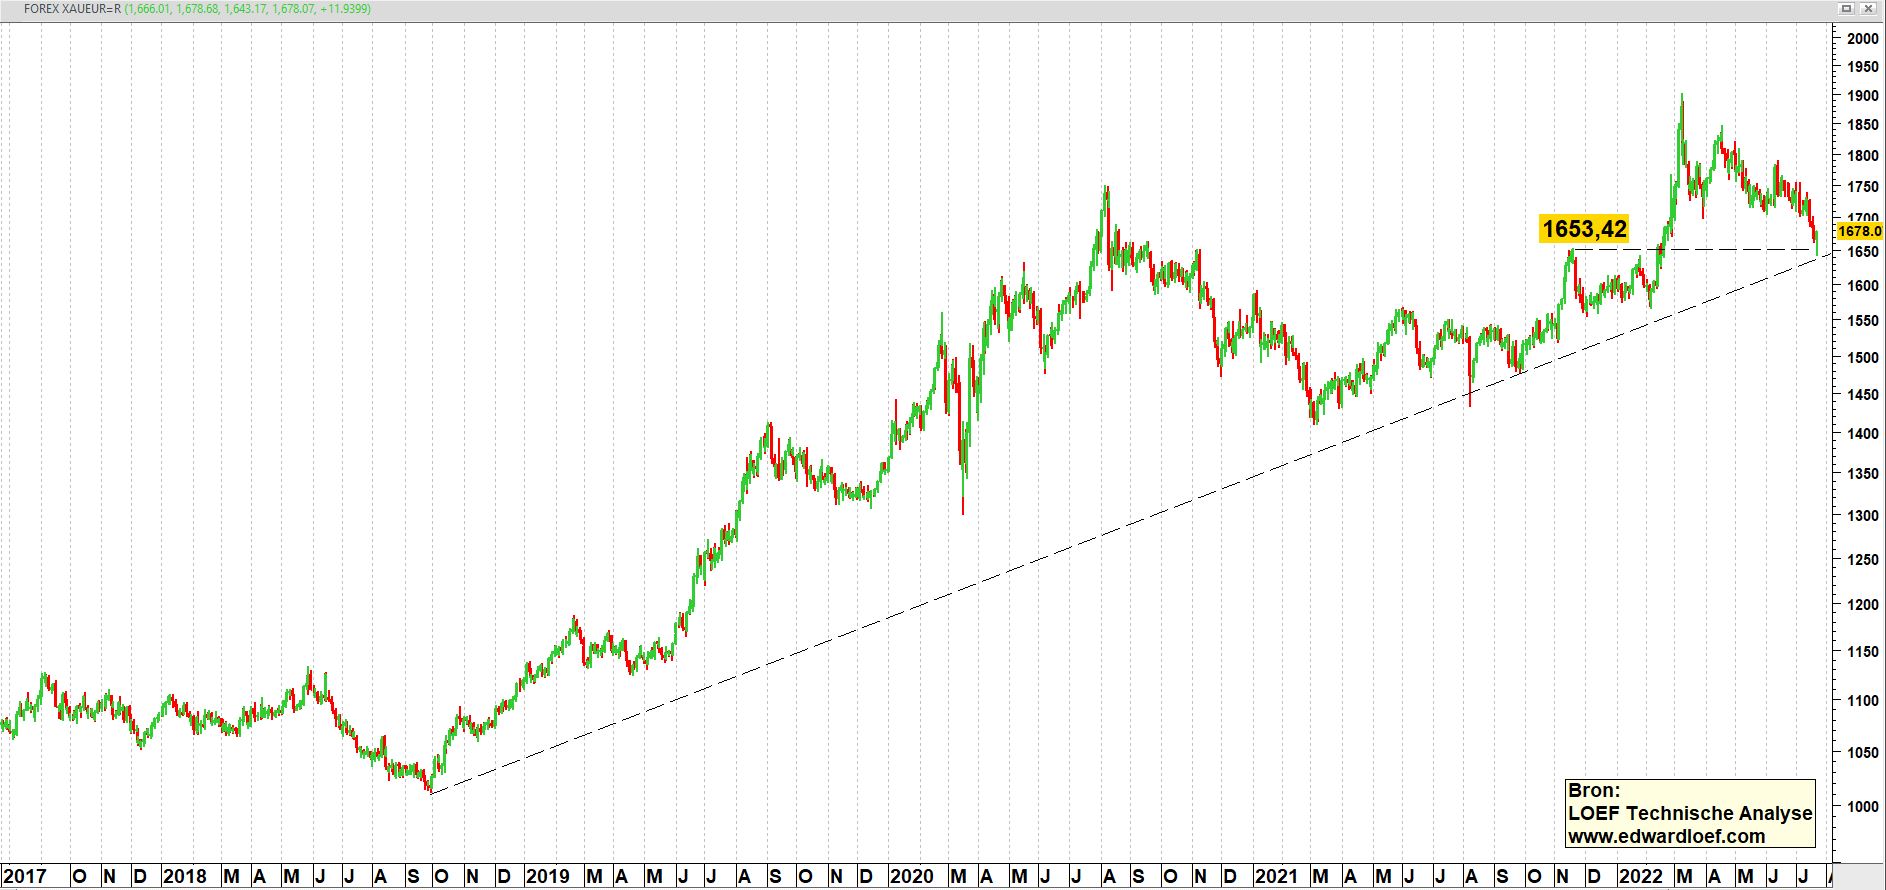Click the 1850 price axis label
Screen dimensions: 1886x890
pos(1863,125)
